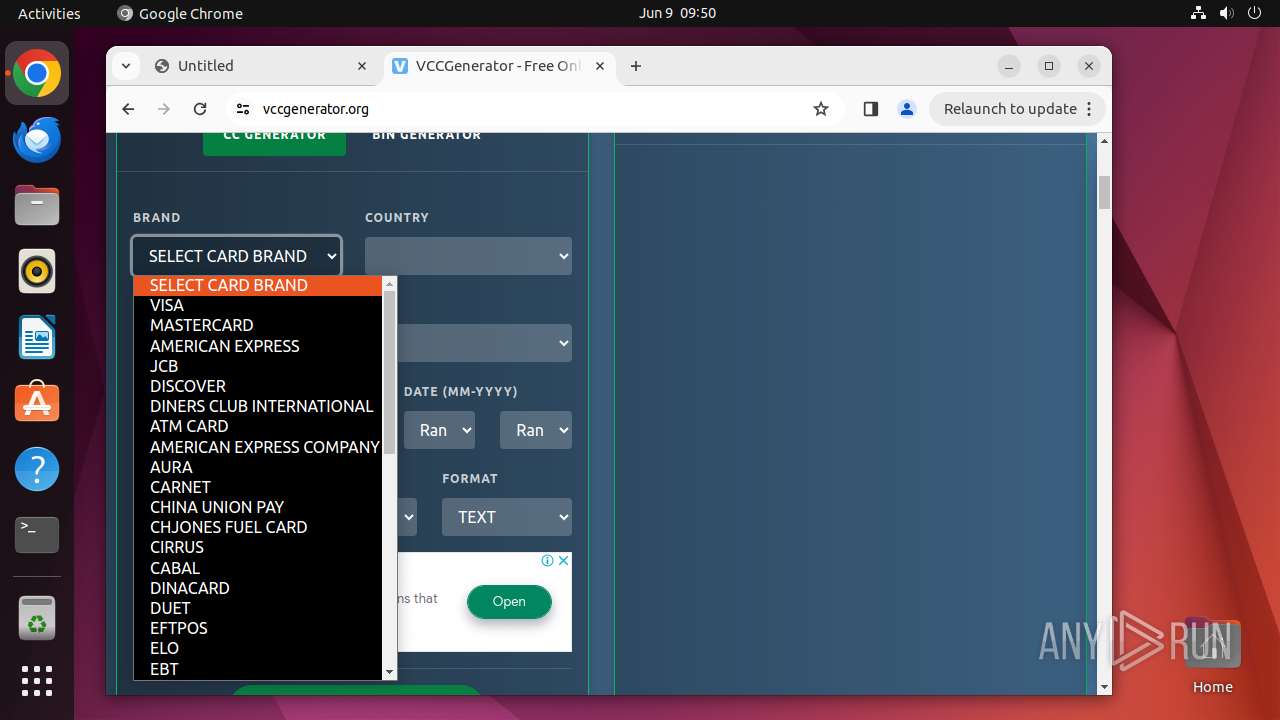Open the COUNTRY dropdown

[468, 256]
